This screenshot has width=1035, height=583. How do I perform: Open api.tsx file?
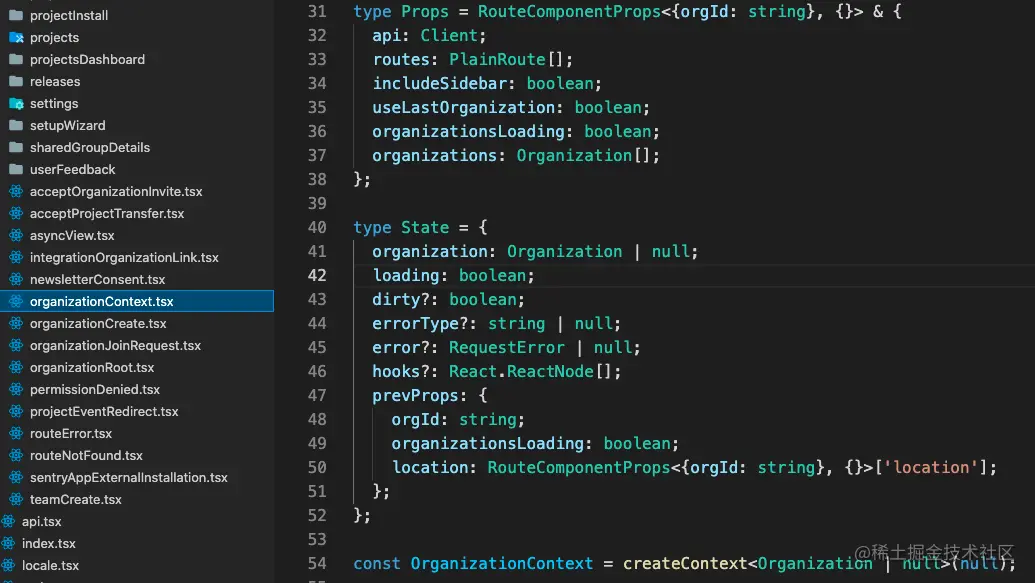click(42, 522)
